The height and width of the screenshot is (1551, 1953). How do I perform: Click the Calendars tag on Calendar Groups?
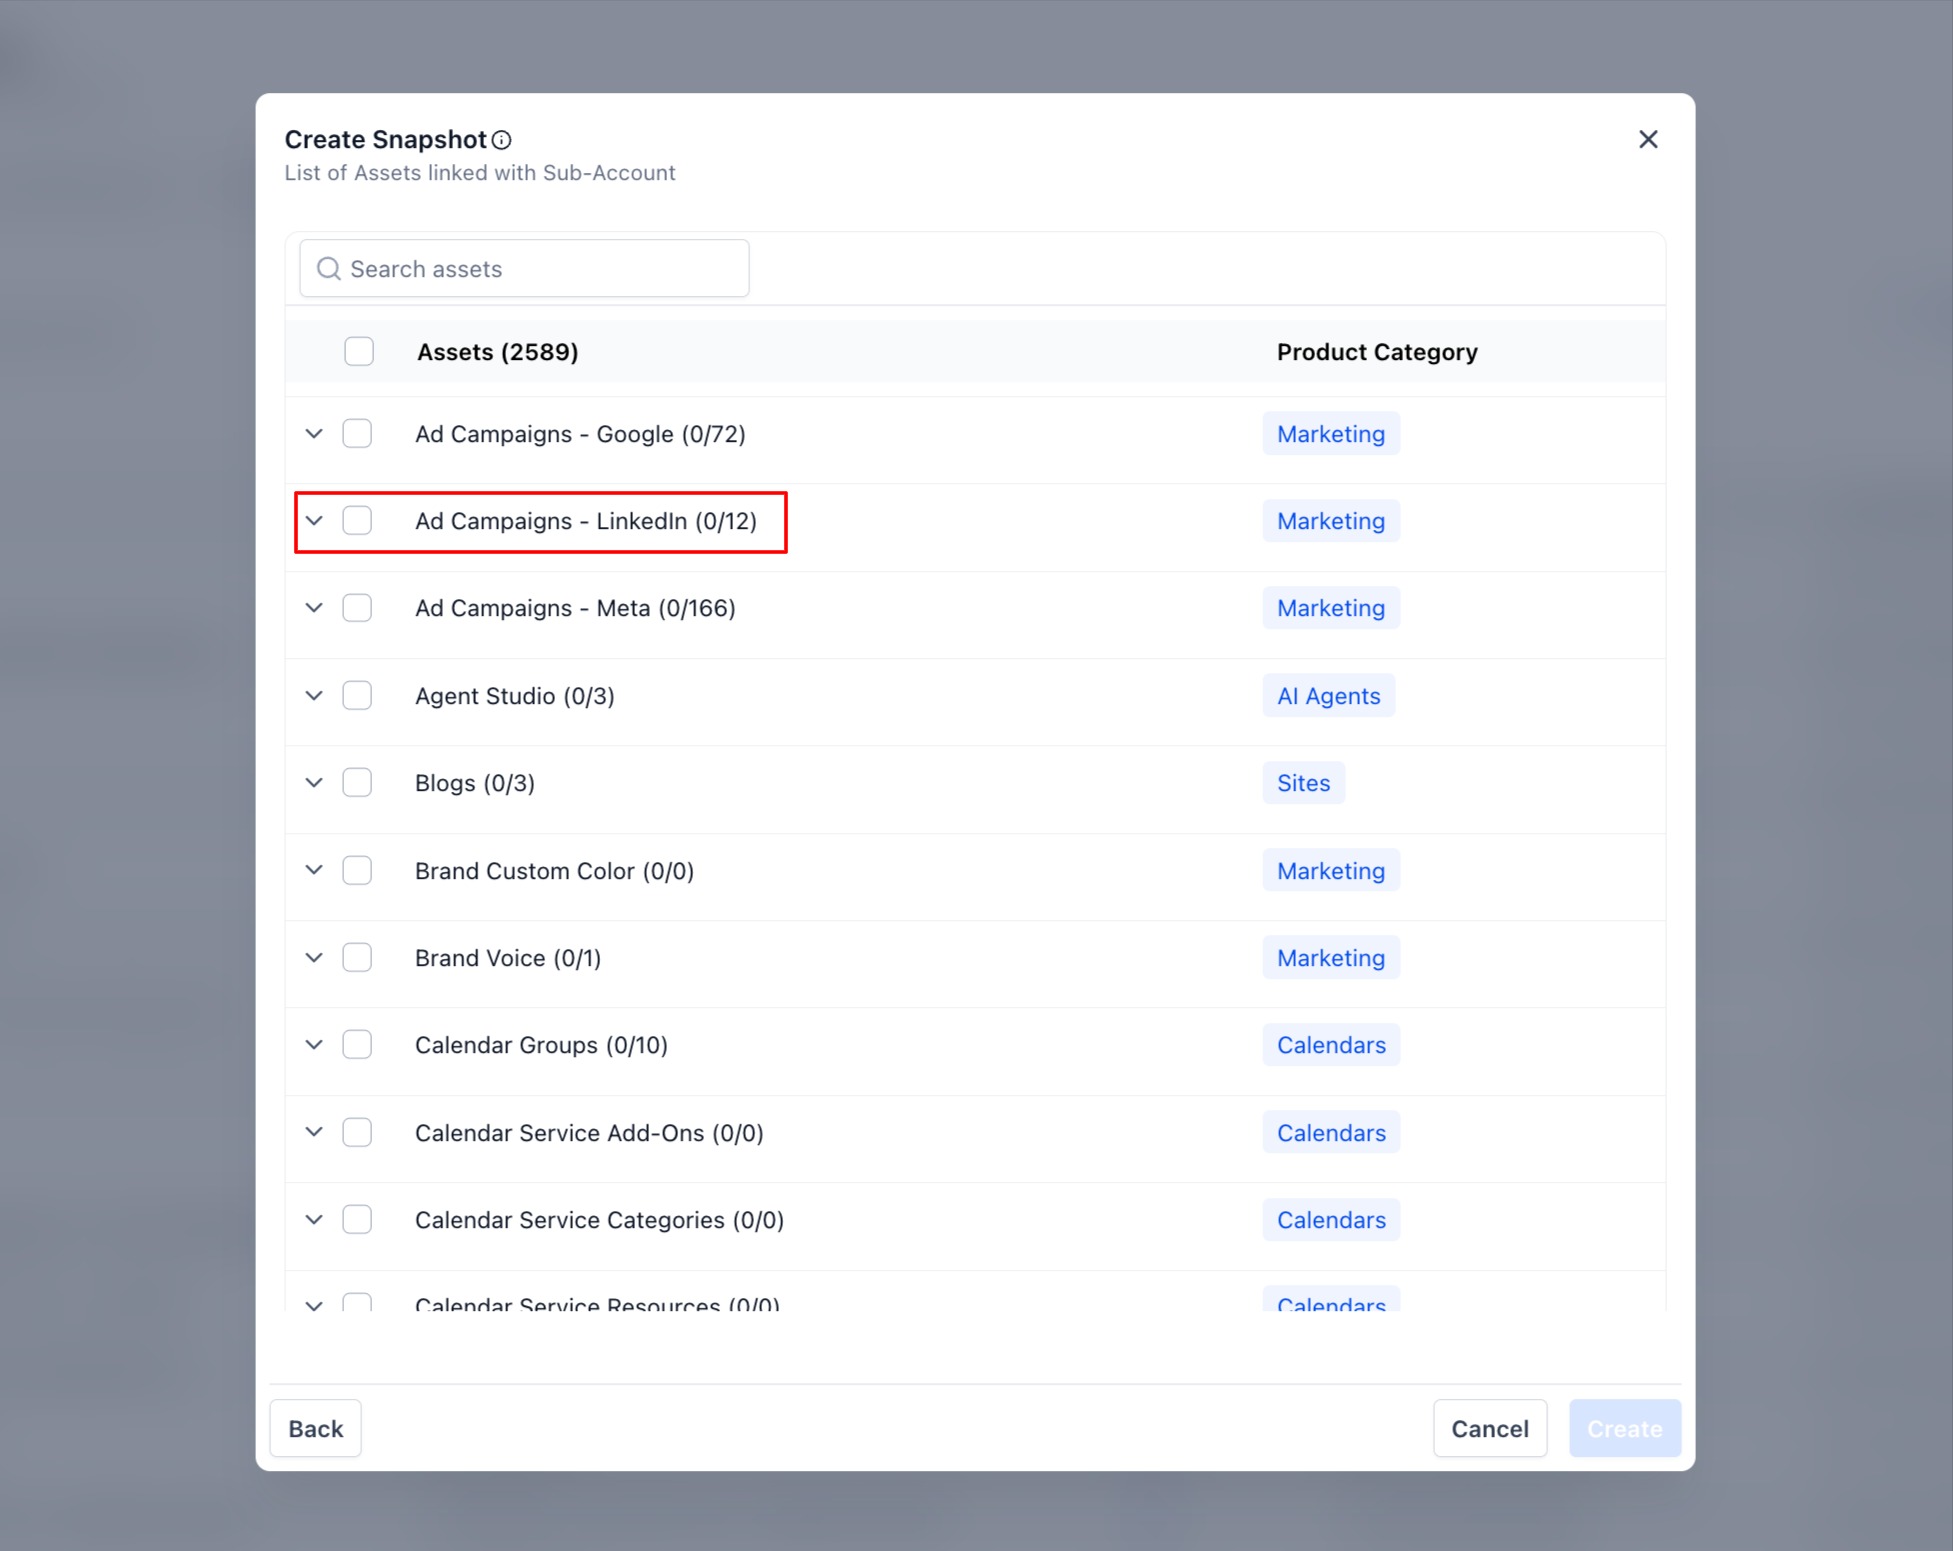pyautogui.click(x=1330, y=1045)
